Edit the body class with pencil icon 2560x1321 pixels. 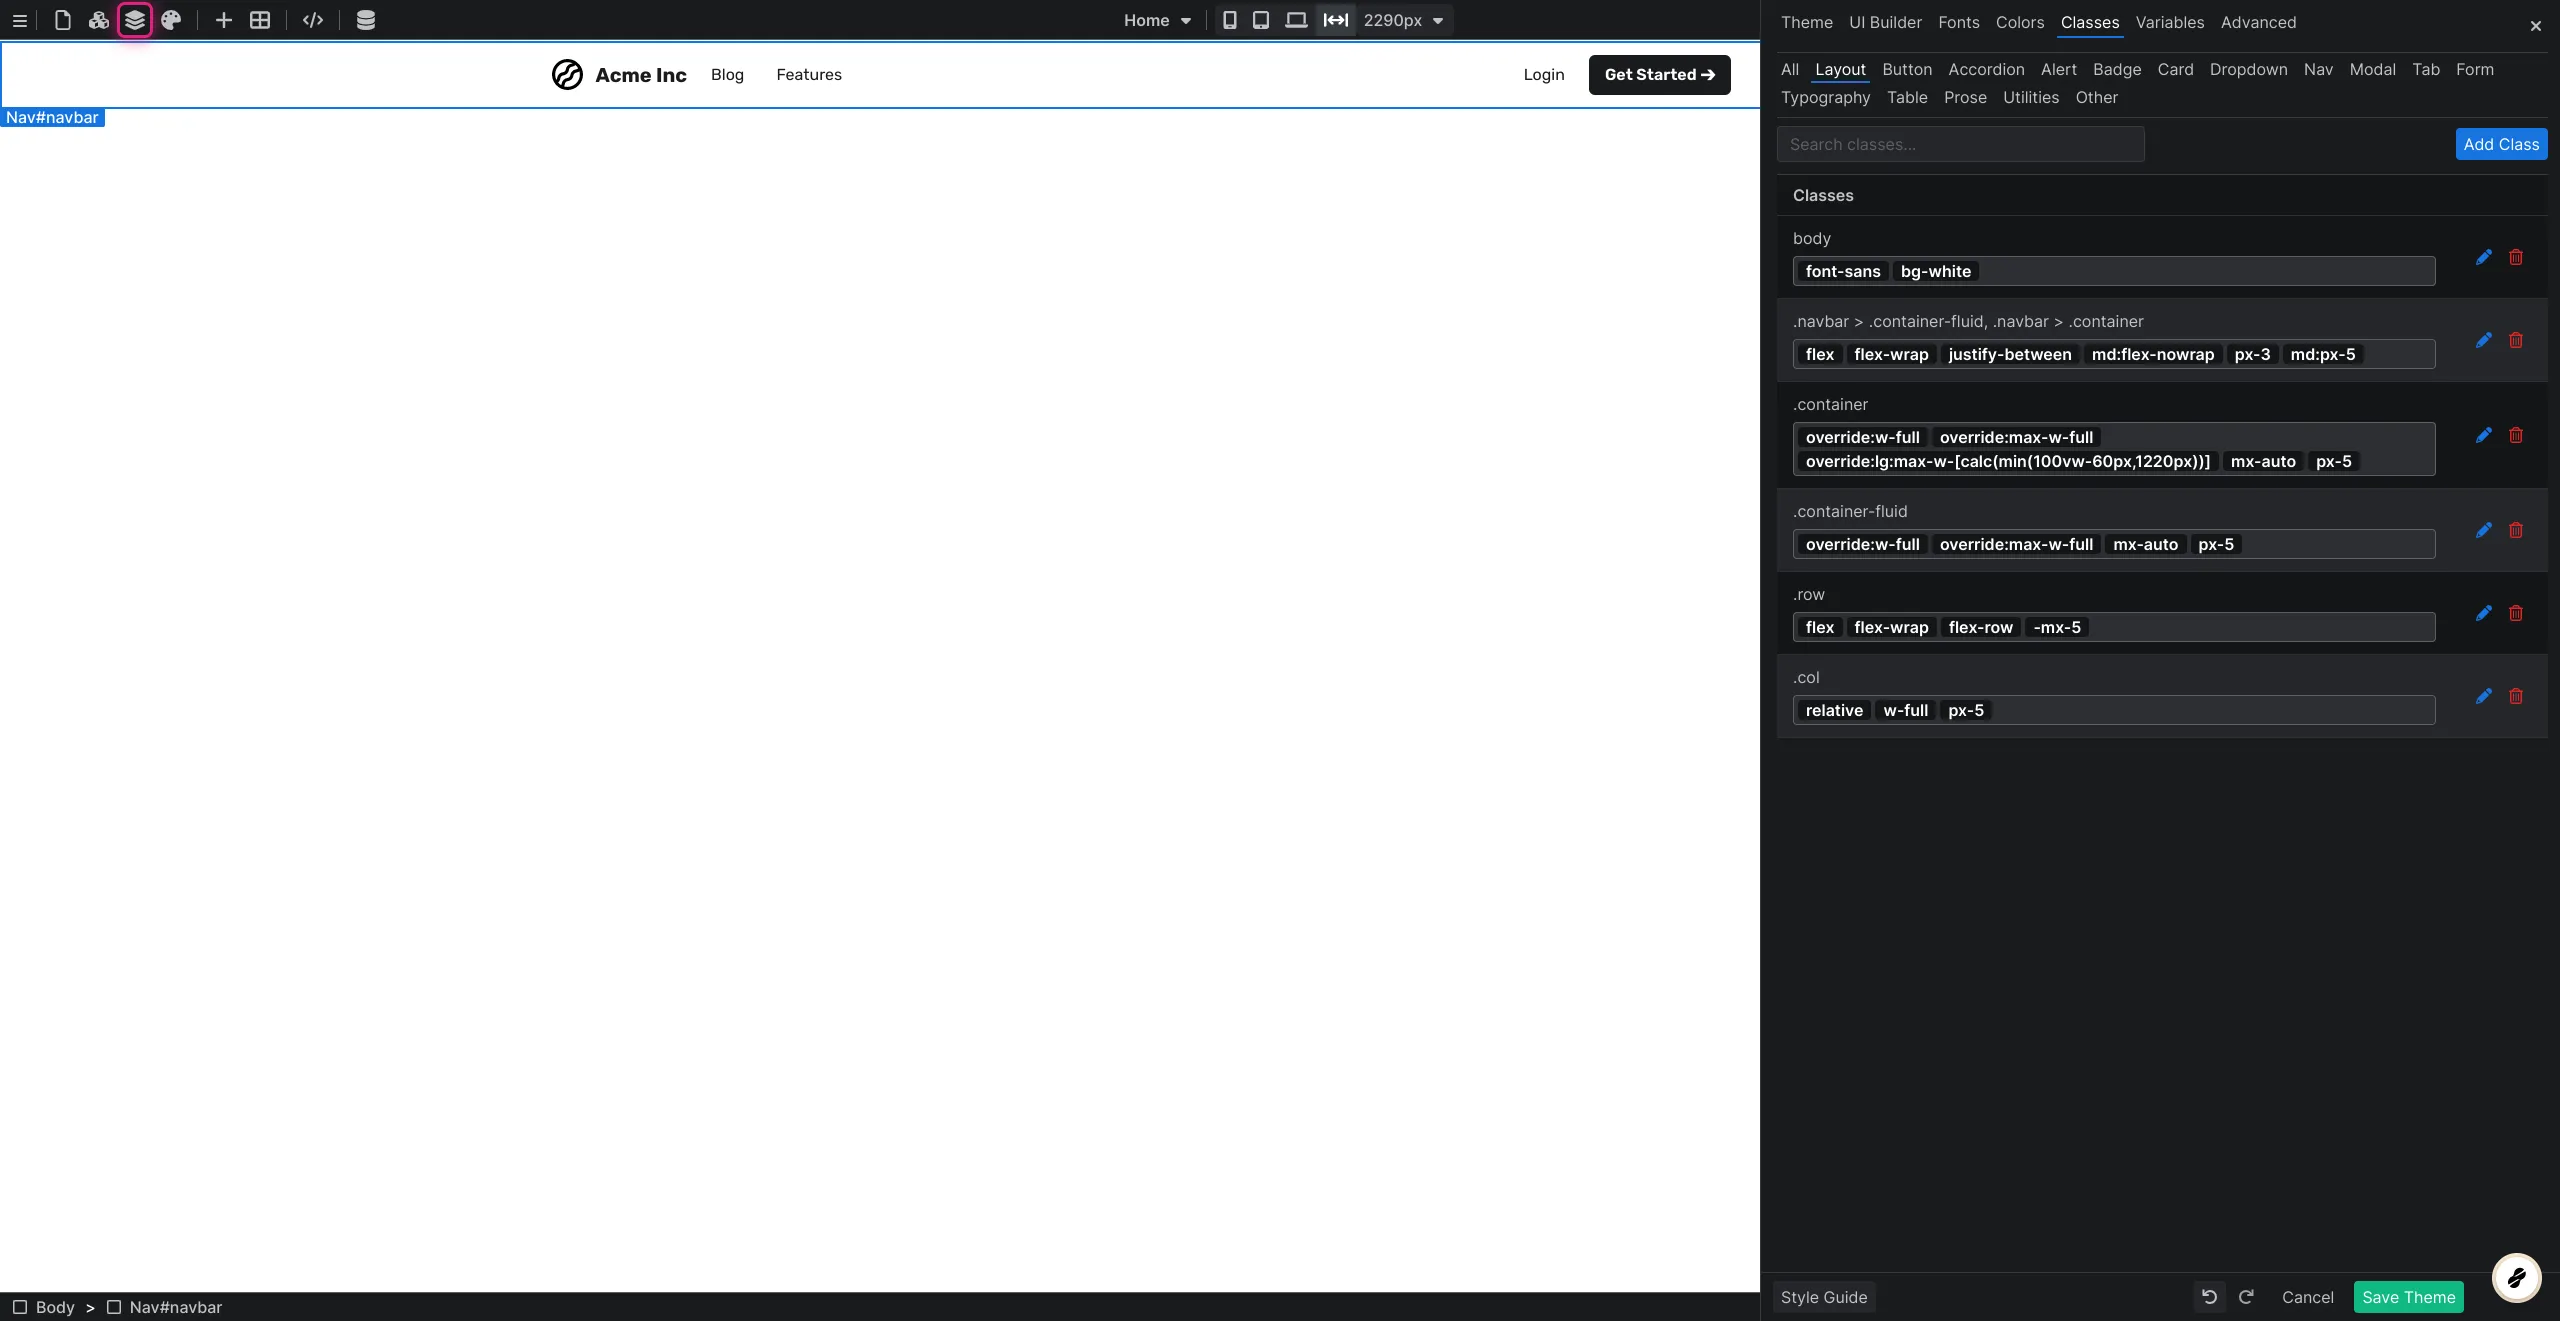pyautogui.click(x=2484, y=257)
